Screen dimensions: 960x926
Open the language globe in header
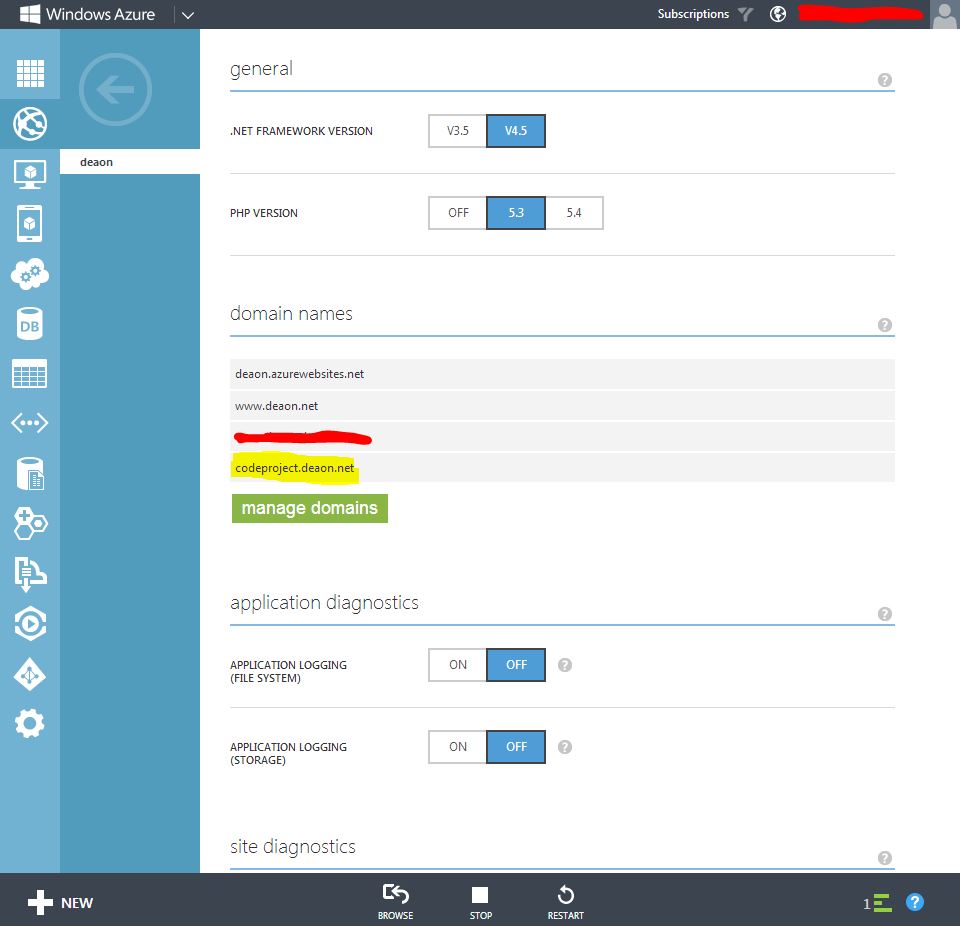pos(778,14)
